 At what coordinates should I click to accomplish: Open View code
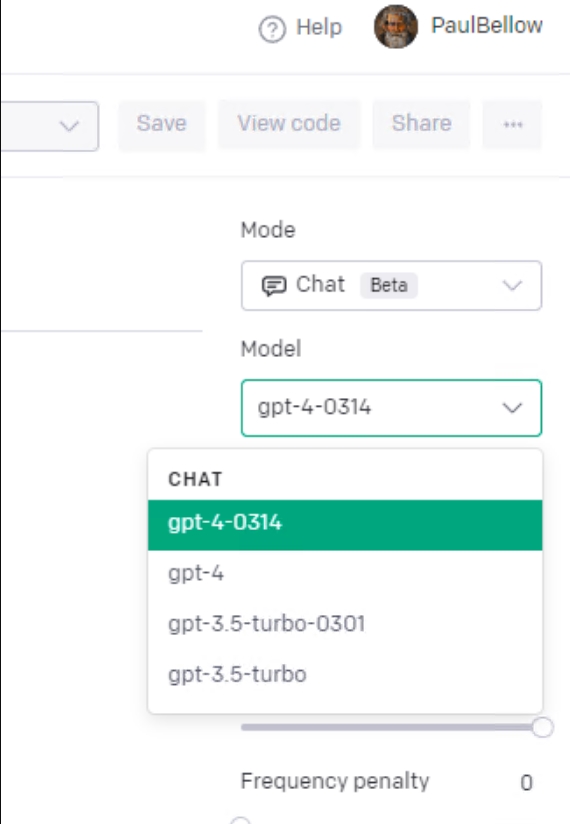tap(289, 124)
